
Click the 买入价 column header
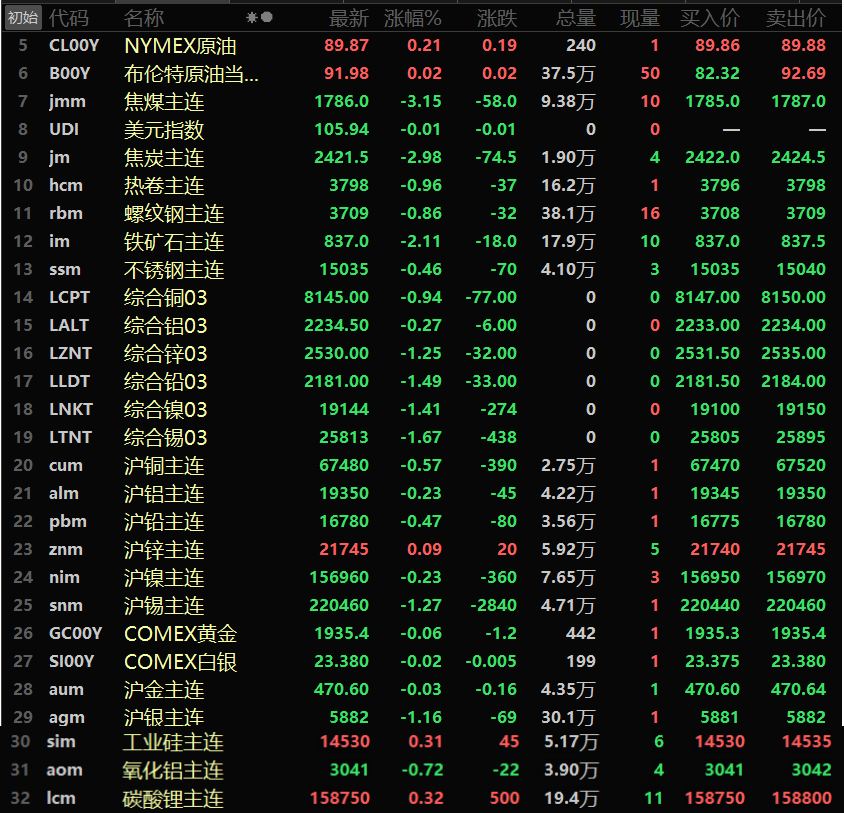tap(710, 18)
